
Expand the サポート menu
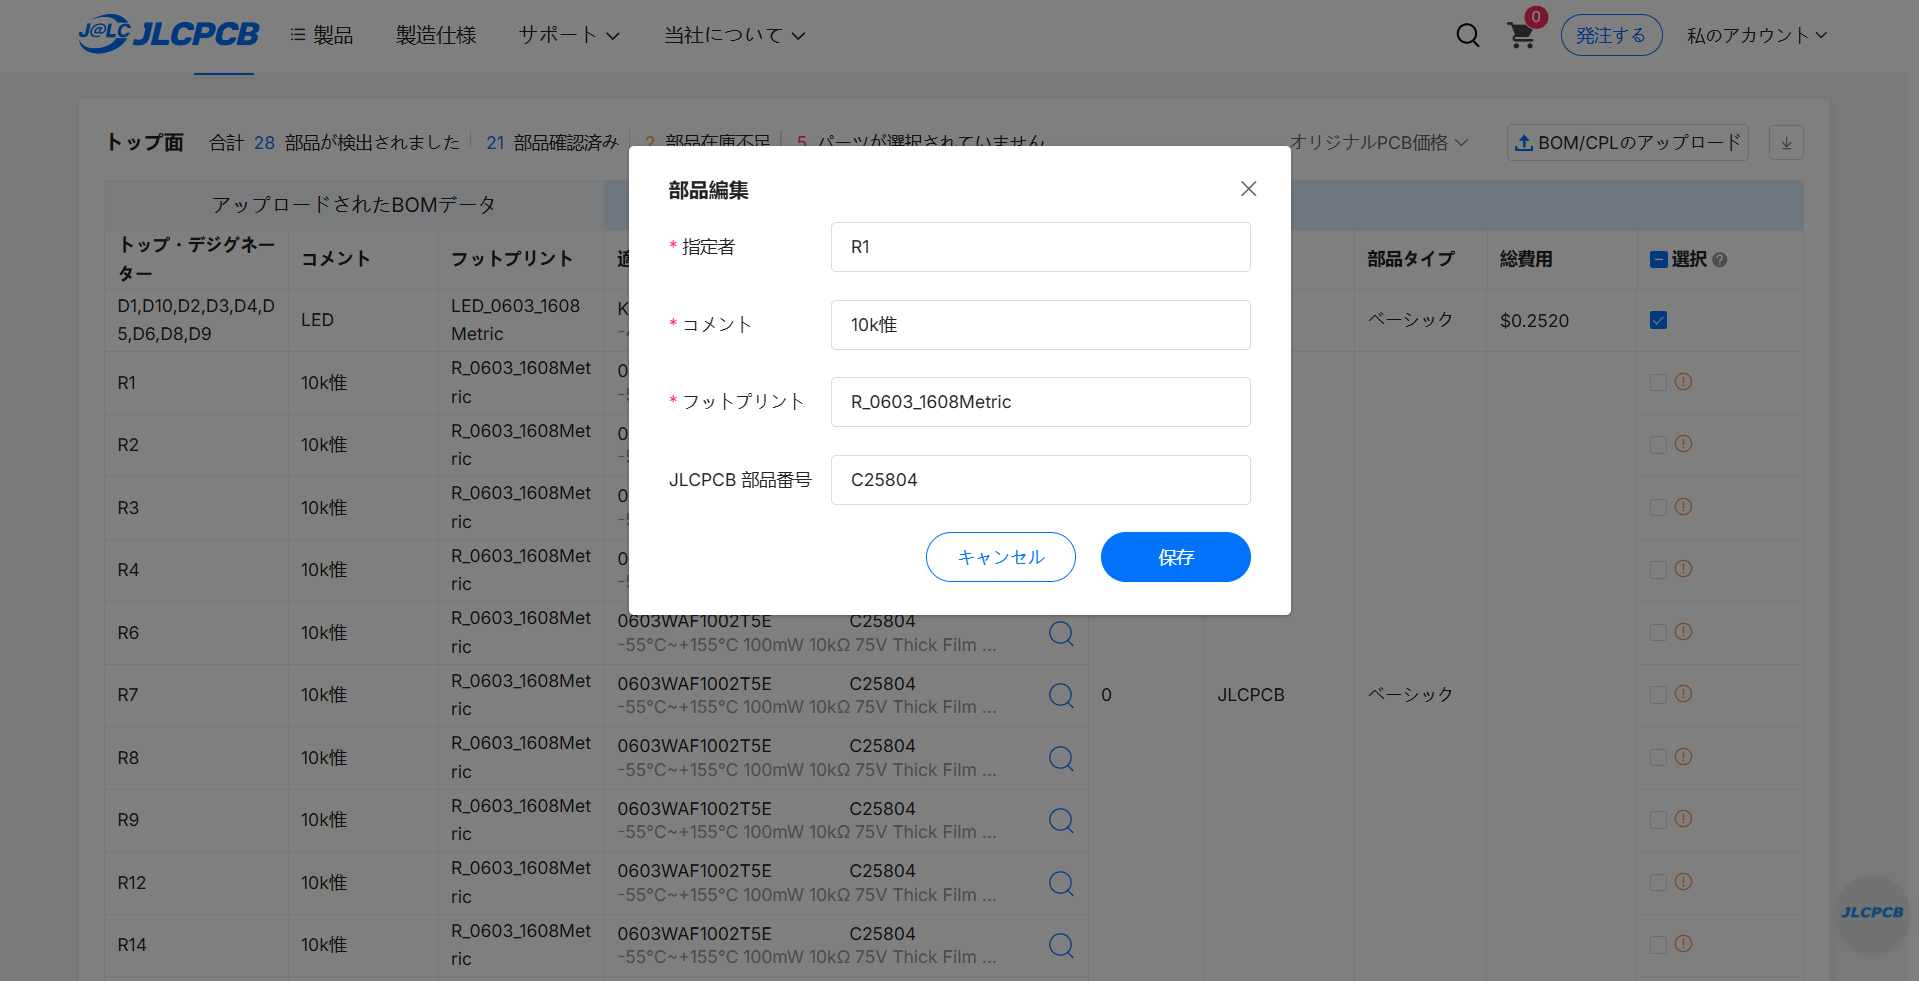(x=569, y=35)
